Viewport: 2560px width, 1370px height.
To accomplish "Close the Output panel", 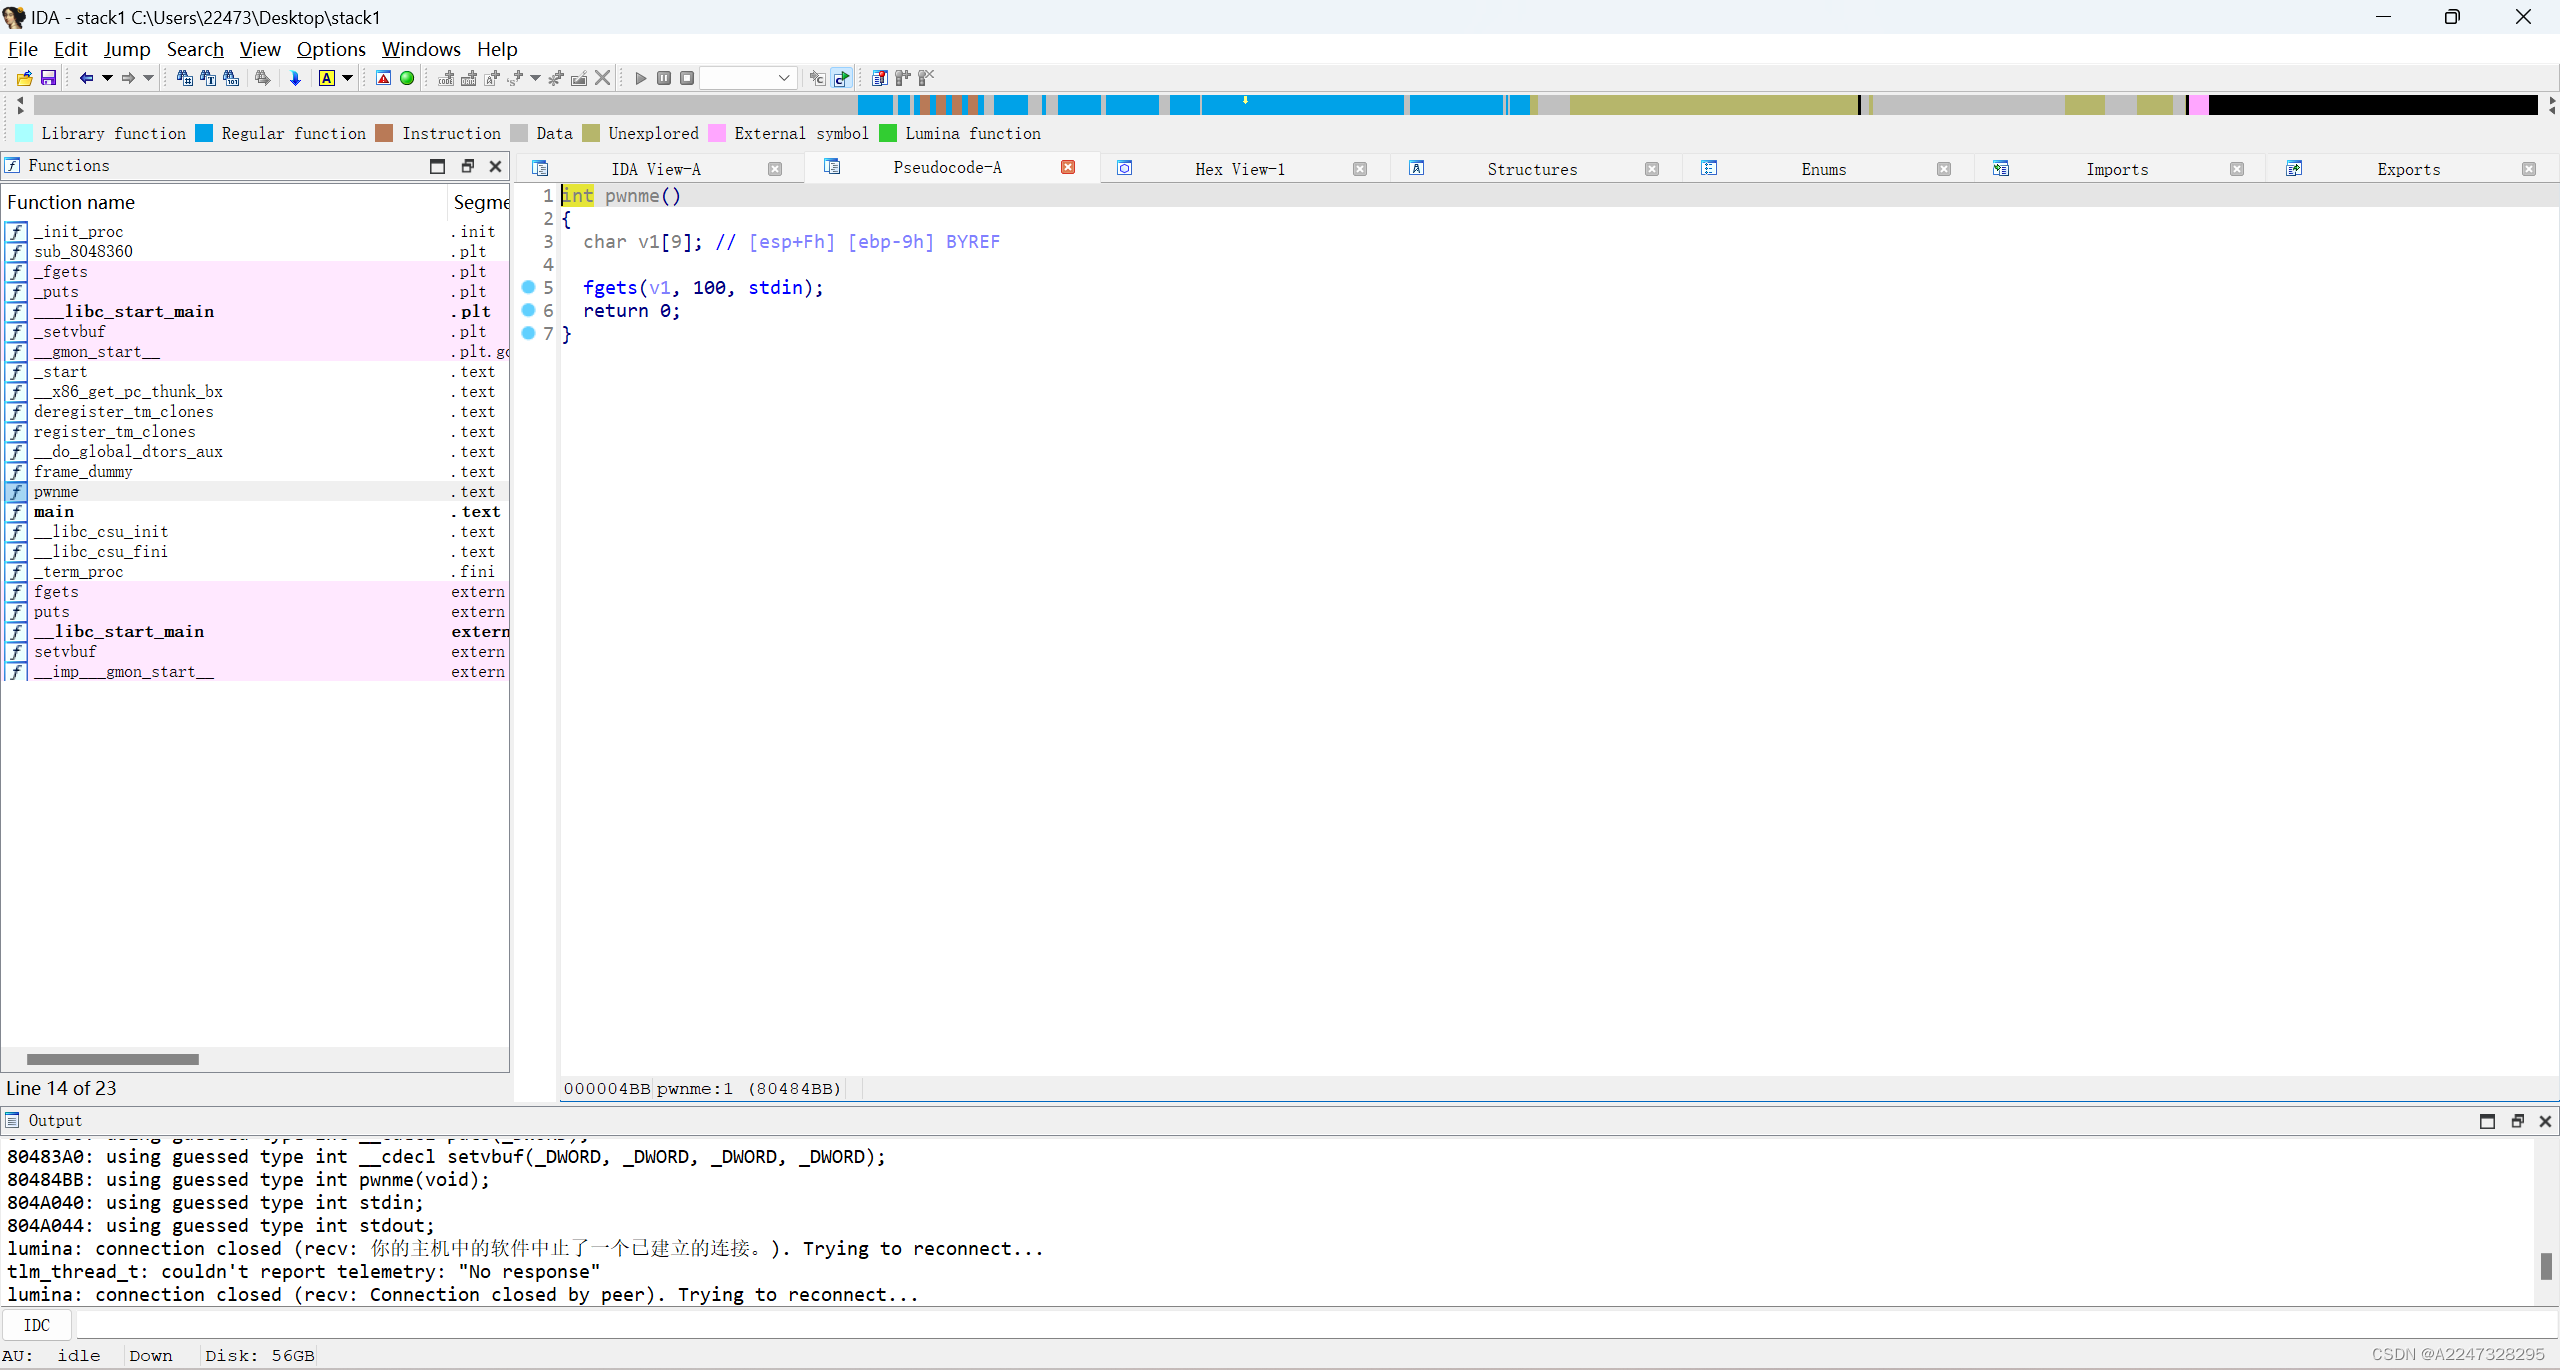I will pos(2545,1121).
